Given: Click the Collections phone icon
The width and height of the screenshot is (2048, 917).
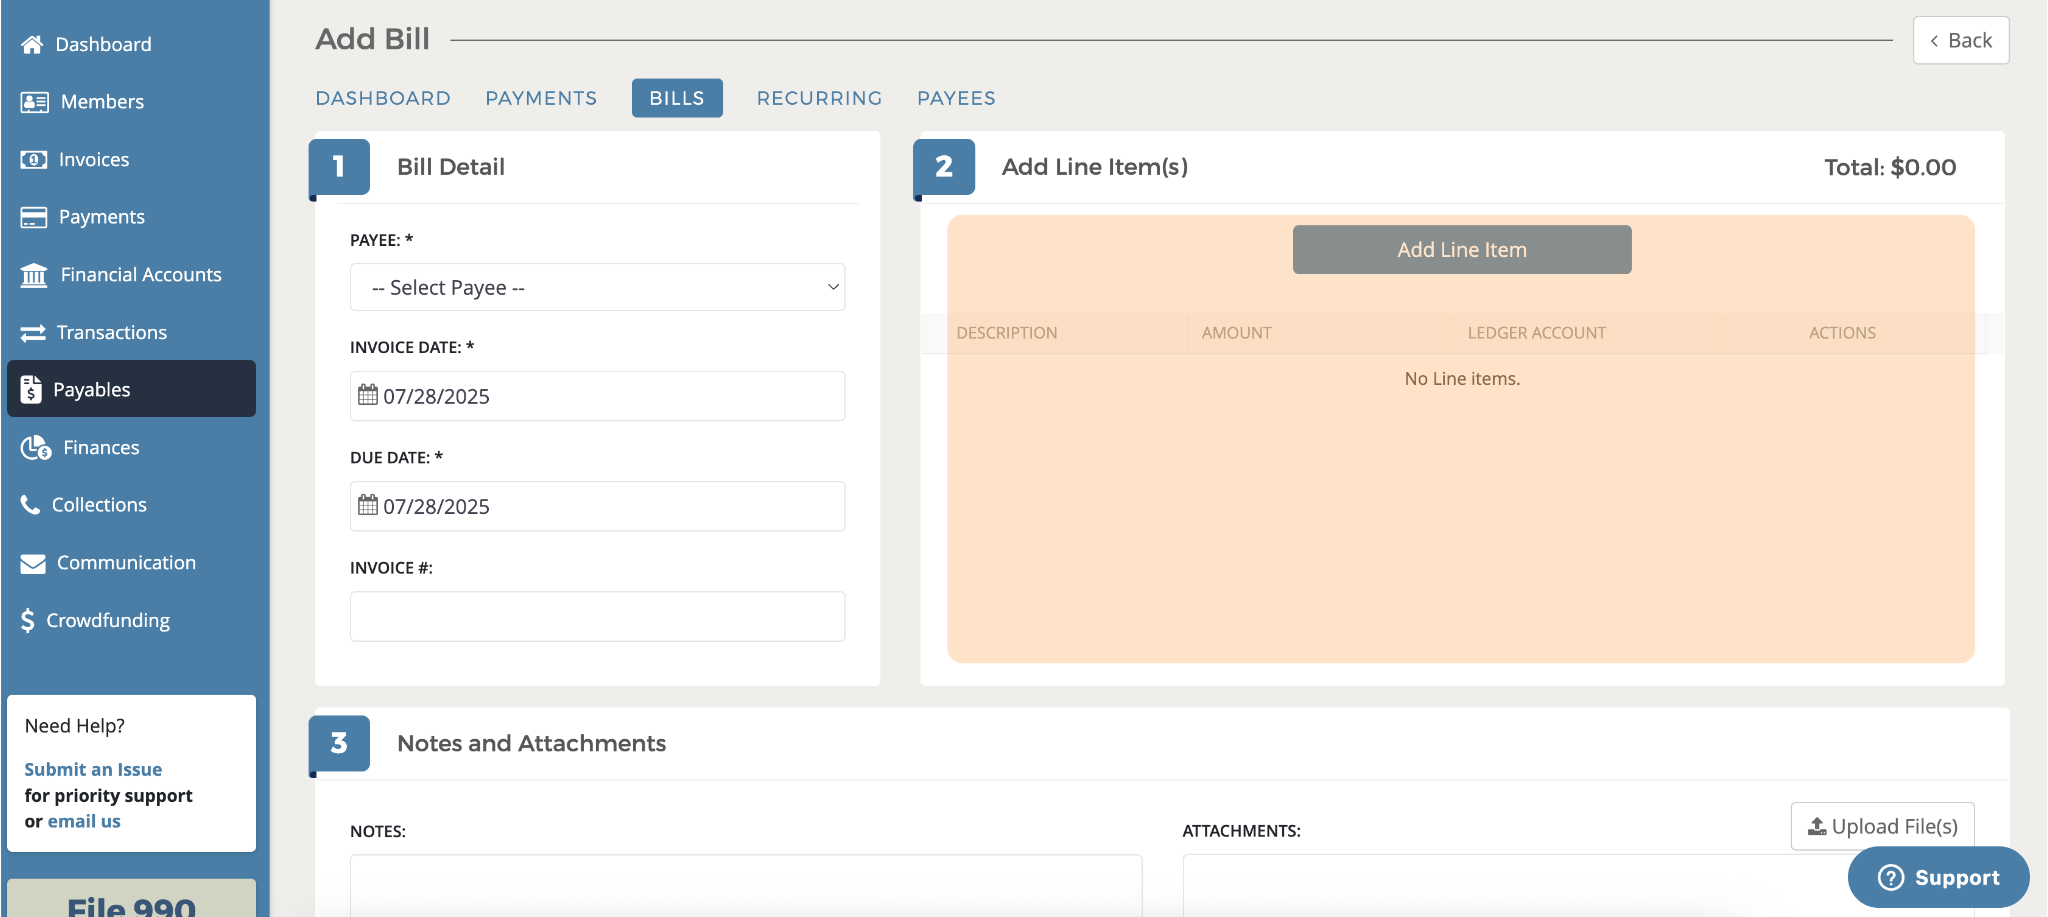Looking at the screenshot, I should coord(31,505).
